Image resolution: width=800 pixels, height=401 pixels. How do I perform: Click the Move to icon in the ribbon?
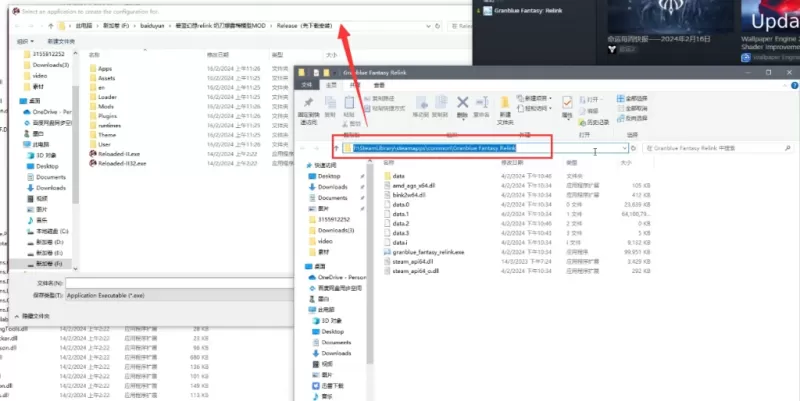pos(421,103)
